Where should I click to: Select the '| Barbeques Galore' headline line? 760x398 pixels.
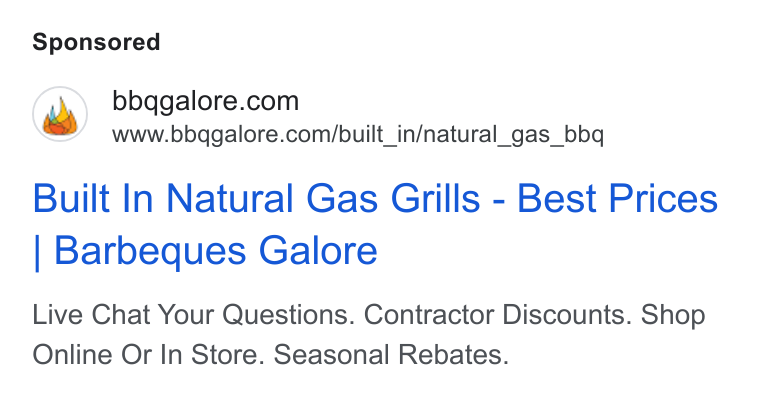click(205, 251)
